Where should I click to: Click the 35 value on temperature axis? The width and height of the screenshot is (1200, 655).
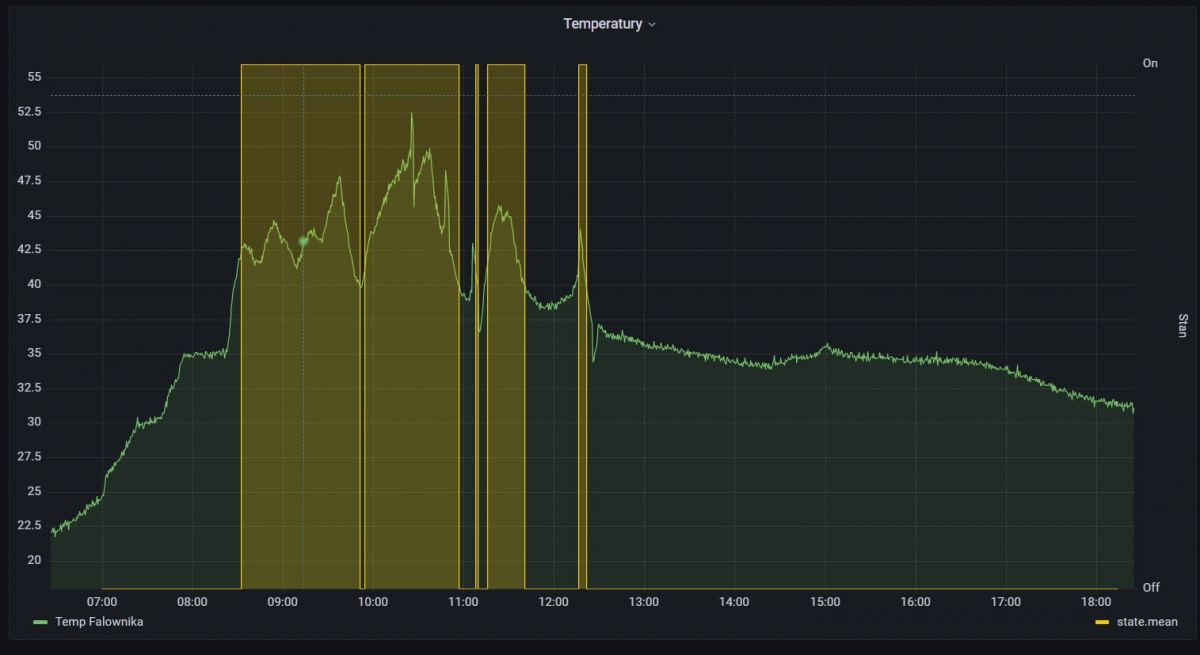tap(34, 353)
